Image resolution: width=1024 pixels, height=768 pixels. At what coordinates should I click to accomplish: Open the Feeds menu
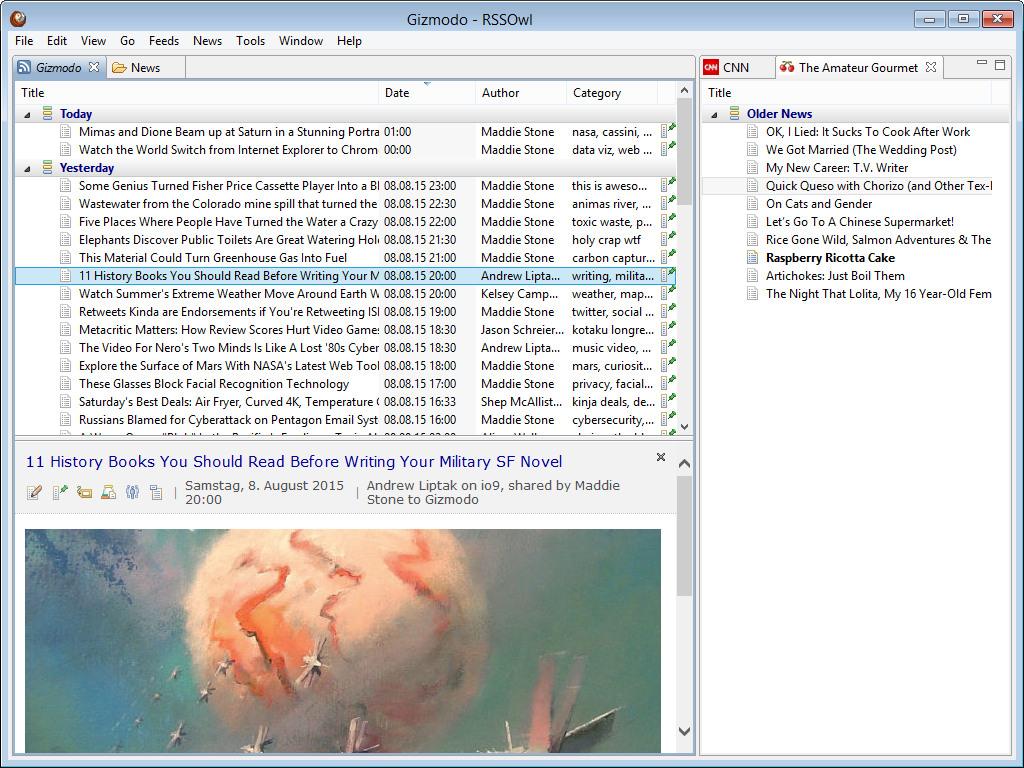point(163,41)
